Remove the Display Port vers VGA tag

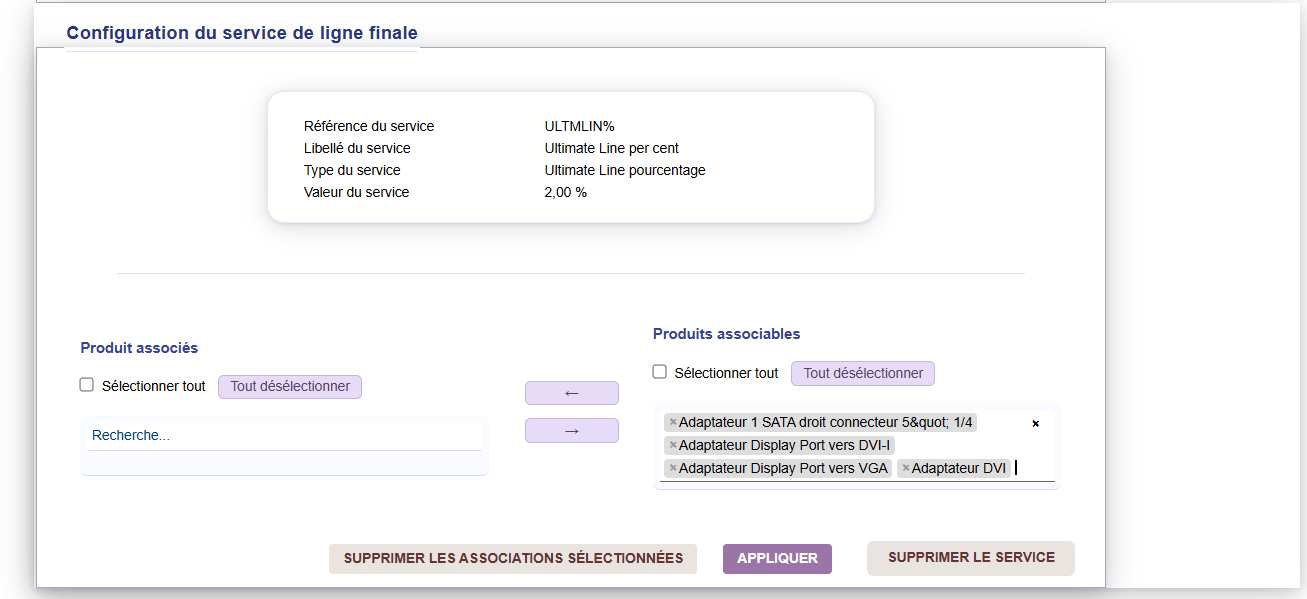[x=673, y=468]
